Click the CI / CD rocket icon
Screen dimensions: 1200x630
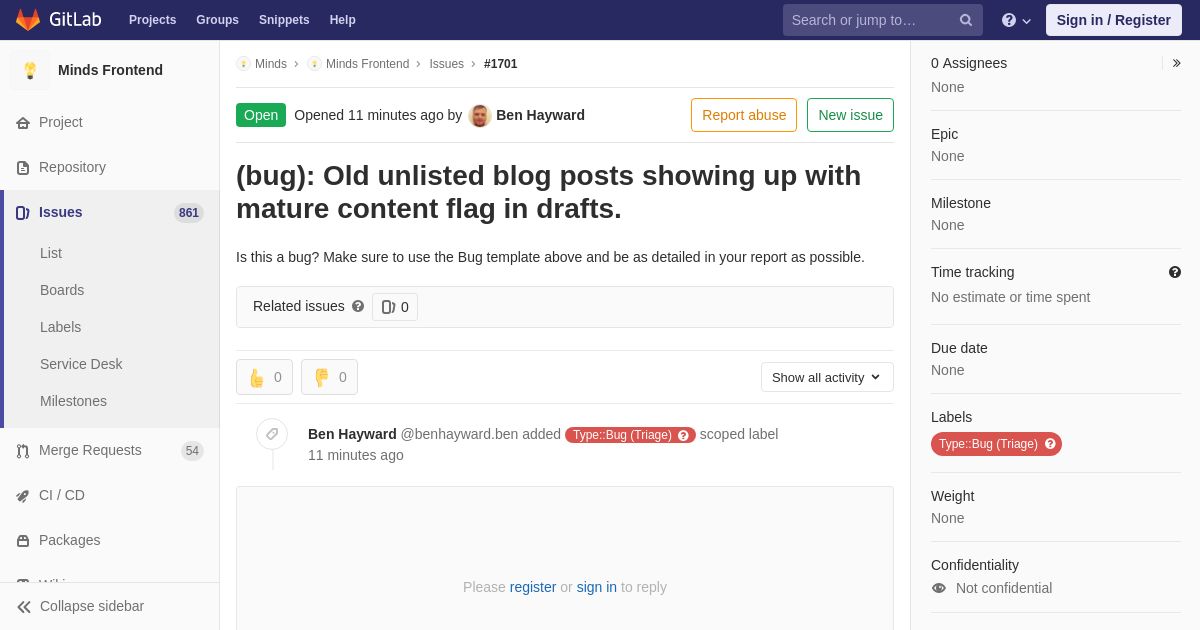[x=23, y=496]
